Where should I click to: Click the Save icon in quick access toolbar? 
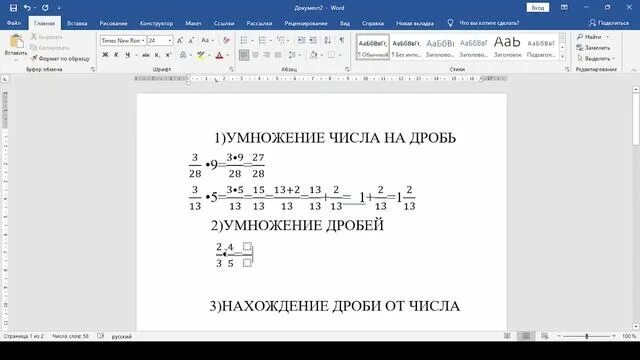point(13,8)
